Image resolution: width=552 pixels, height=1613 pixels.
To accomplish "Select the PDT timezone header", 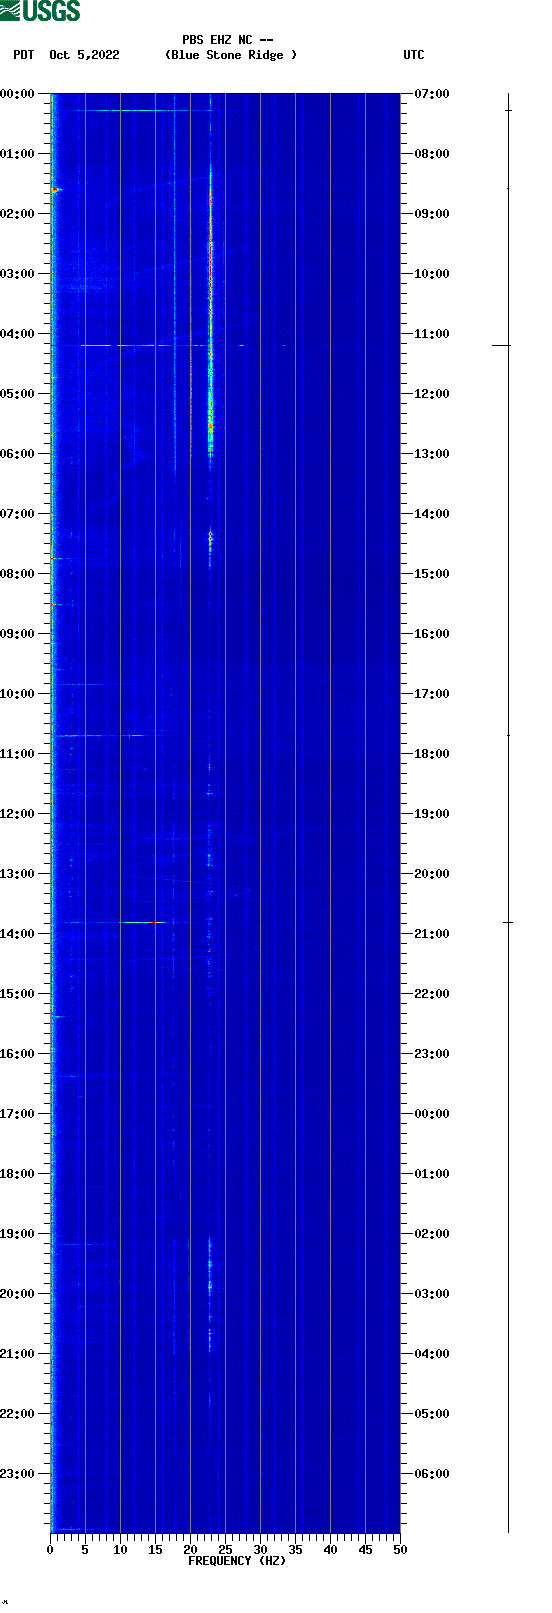I will [23, 55].
